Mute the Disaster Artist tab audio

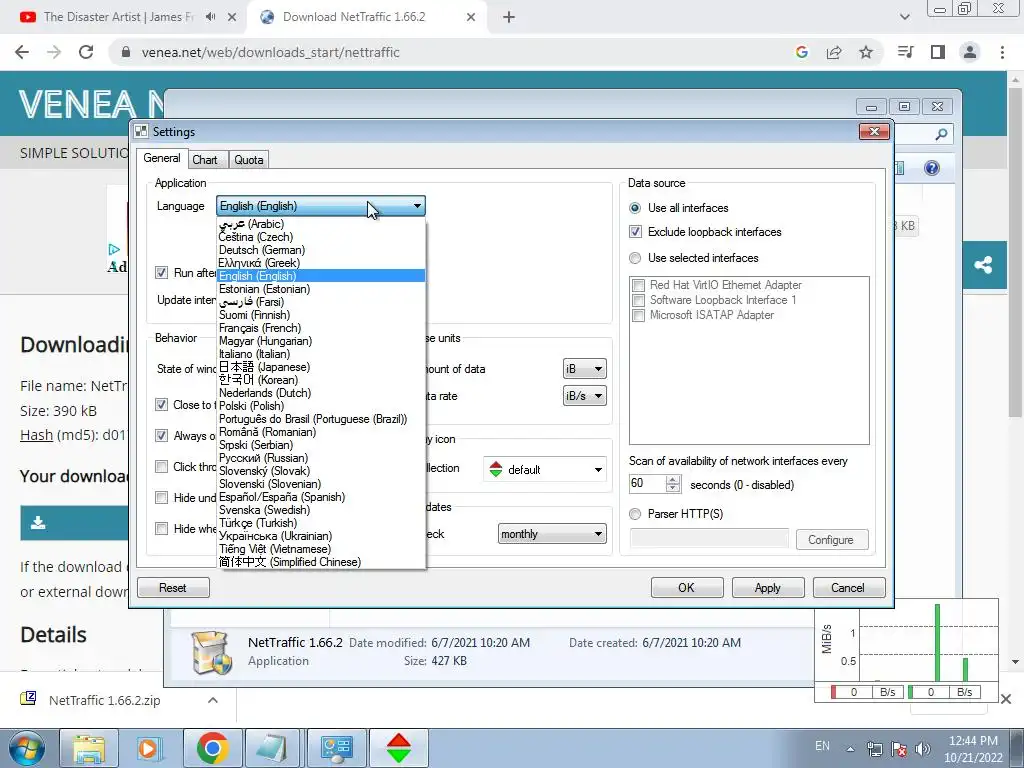click(210, 17)
